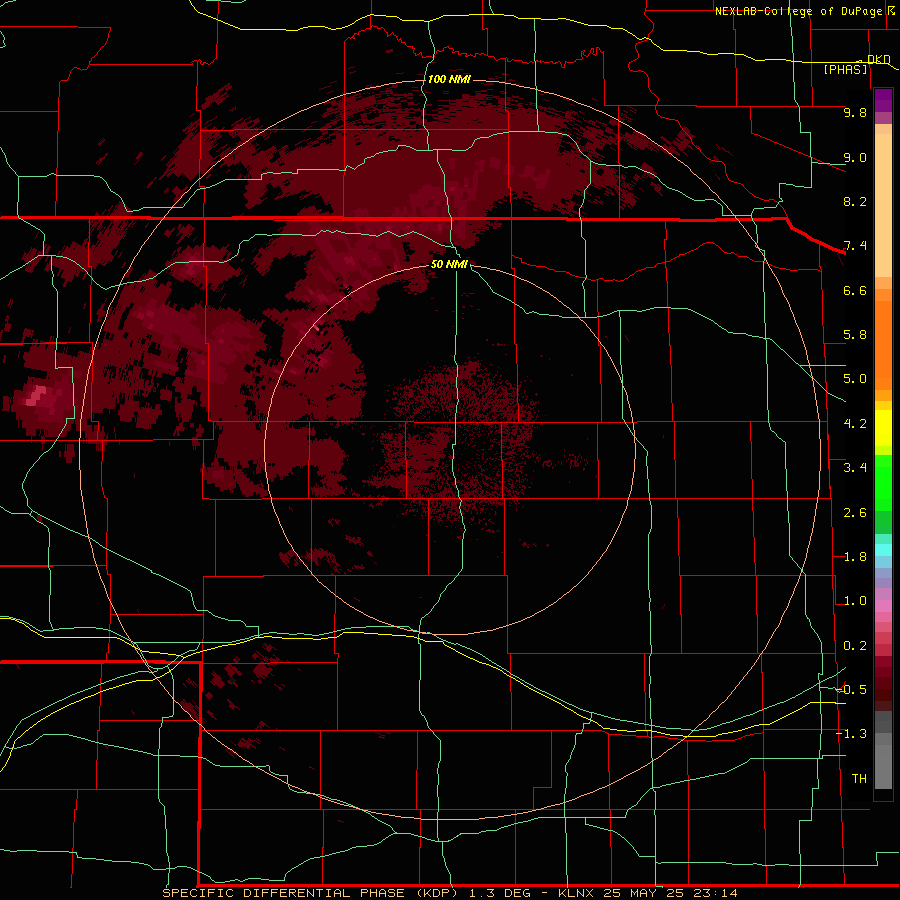The image size is (900, 900).
Task: Click the 1.8 value on color scale
Action: 855,557
